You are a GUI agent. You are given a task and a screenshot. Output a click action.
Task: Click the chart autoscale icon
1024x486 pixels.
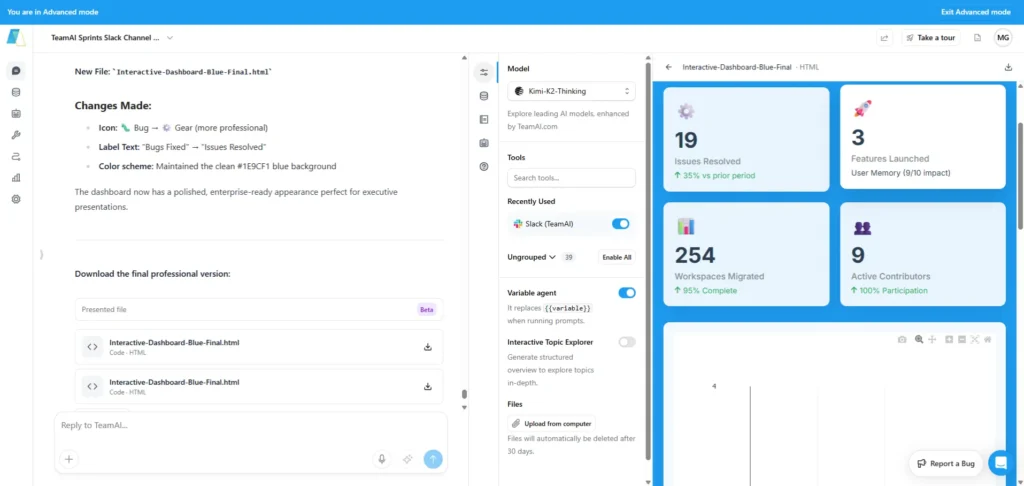click(x=975, y=339)
